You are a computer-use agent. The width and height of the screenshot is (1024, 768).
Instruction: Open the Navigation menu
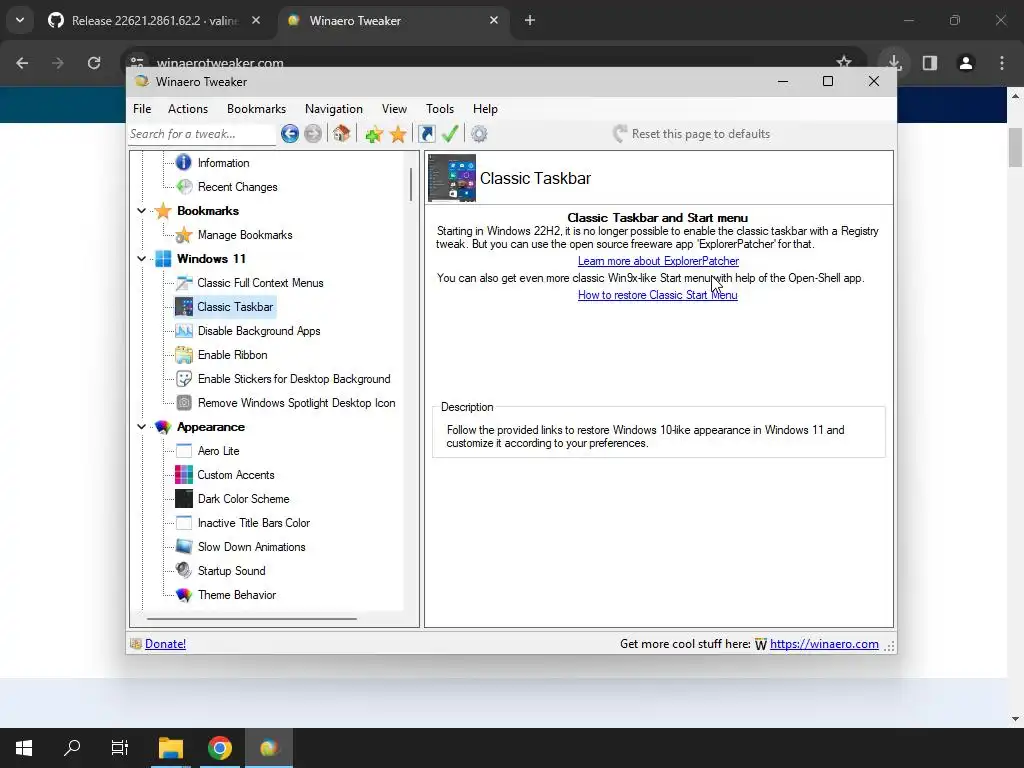(x=334, y=109)
